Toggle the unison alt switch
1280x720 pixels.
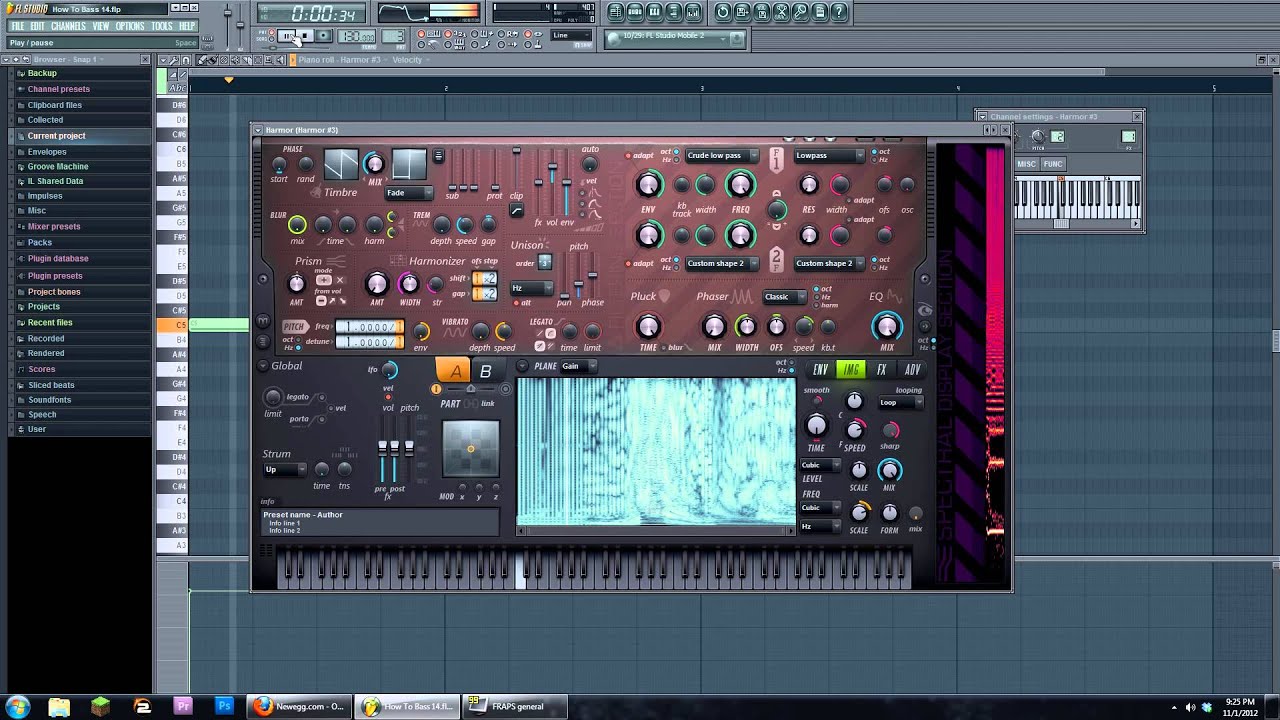pyautogui.click(x=516, y=303)
